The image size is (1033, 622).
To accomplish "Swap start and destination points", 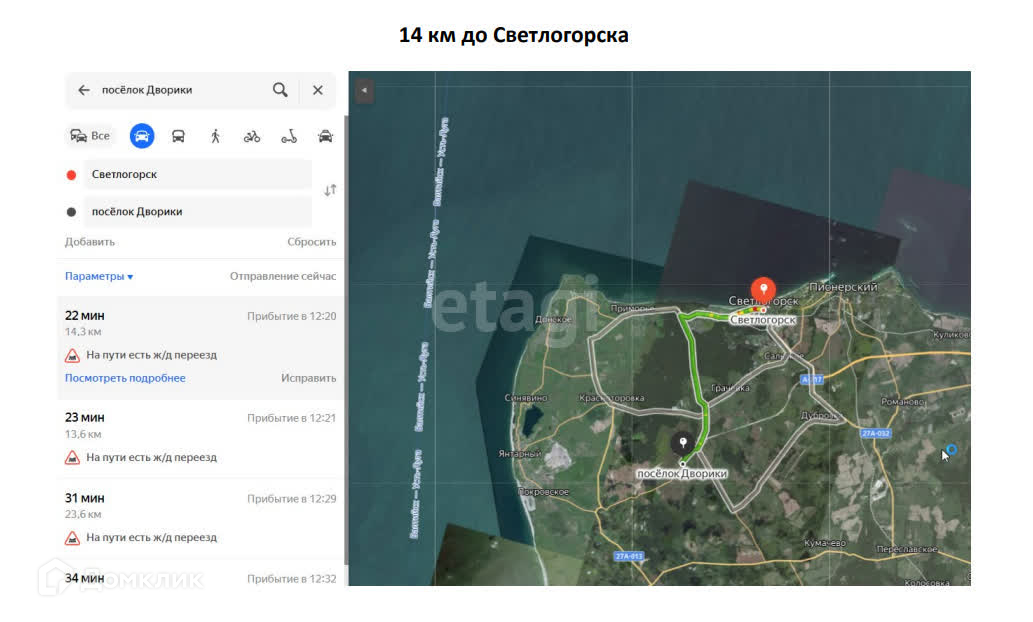I will coord(330,190).
